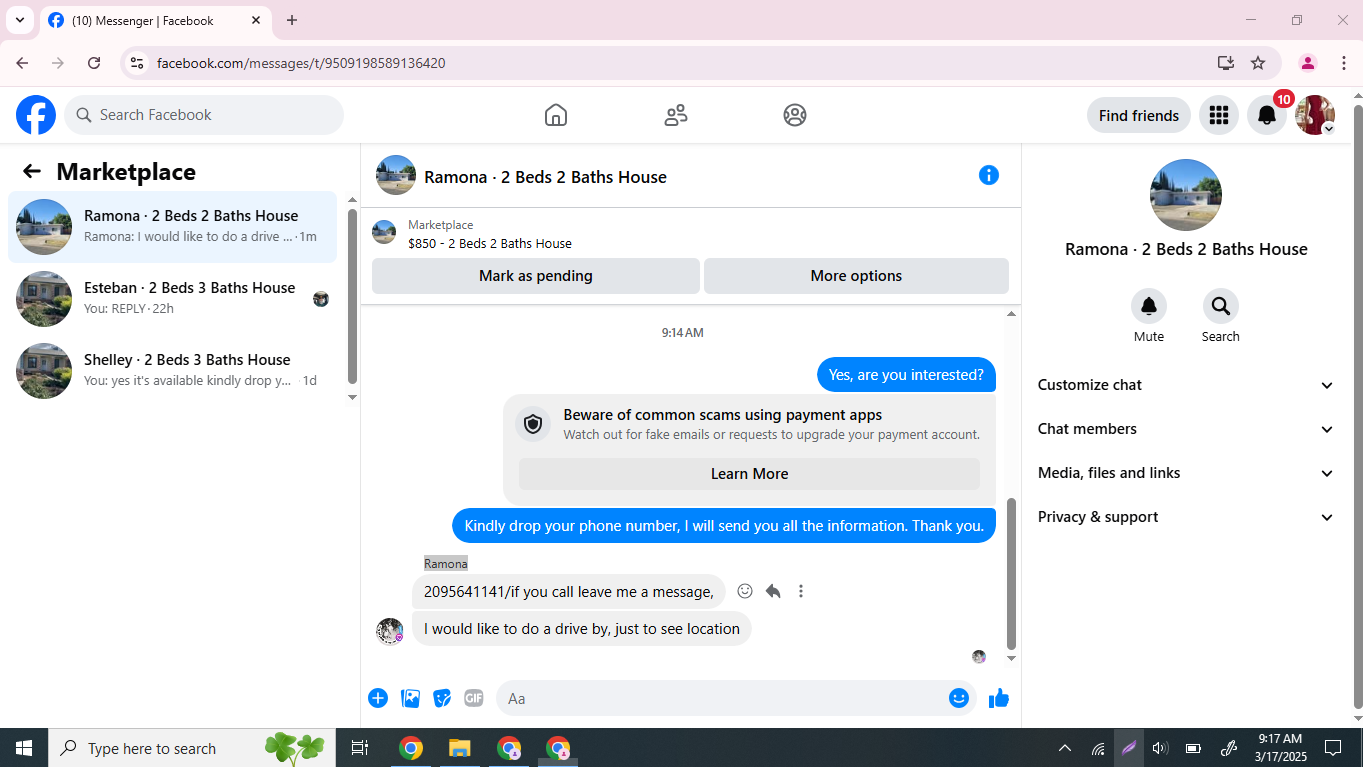The width and height of the screenshot is (1363, 767).
Task: Expand the Privacy & support section
Action: (1186, 517)
